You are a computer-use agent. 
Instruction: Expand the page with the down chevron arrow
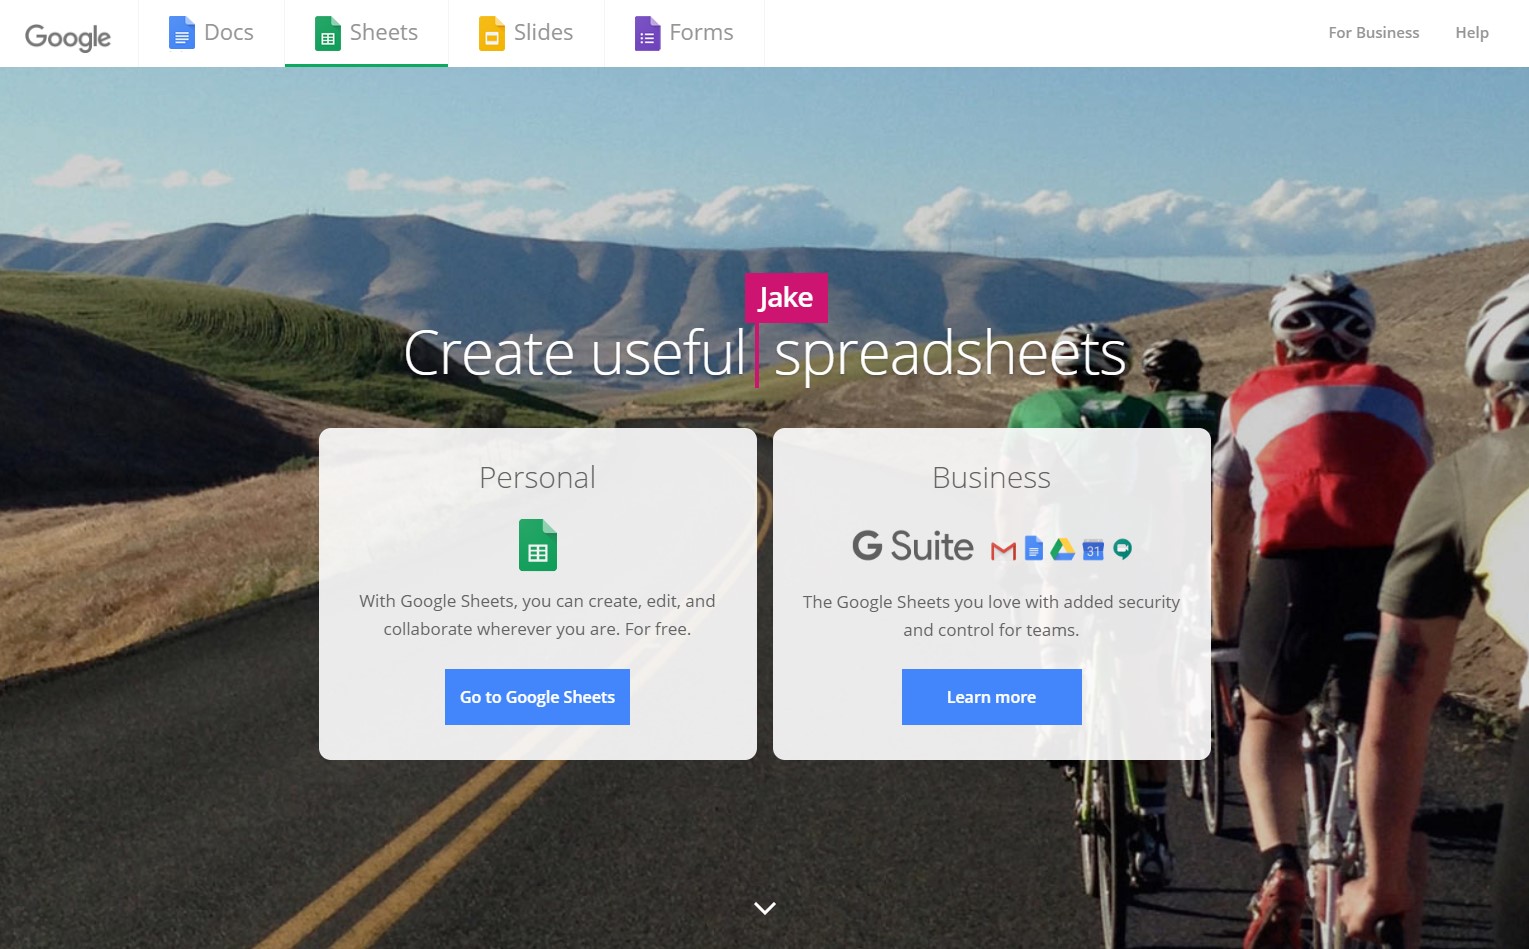pos(765,908)
